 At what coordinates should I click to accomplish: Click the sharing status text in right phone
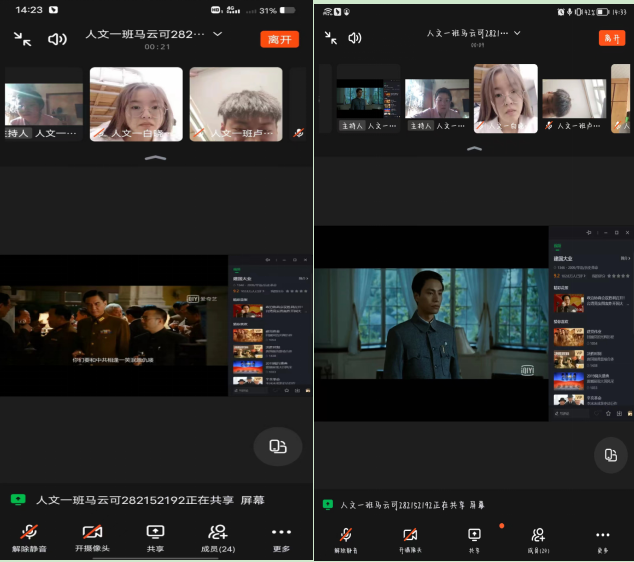[412, 505]
